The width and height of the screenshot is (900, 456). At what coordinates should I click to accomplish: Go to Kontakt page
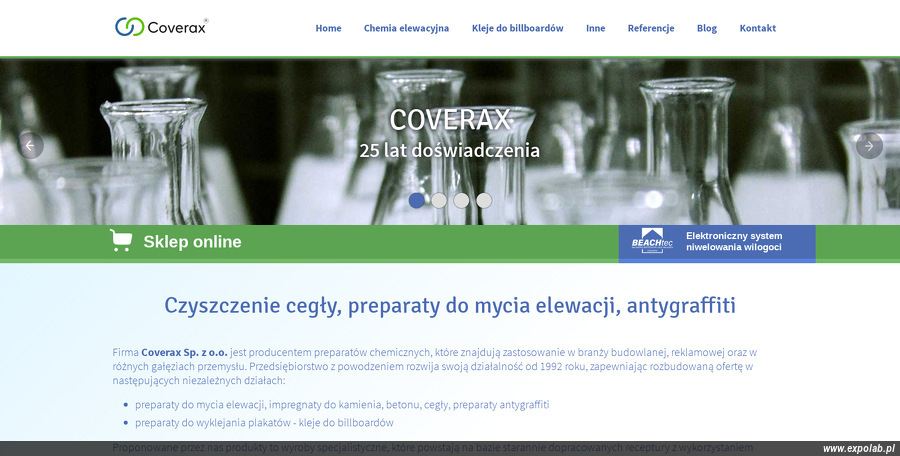point(758,28)
